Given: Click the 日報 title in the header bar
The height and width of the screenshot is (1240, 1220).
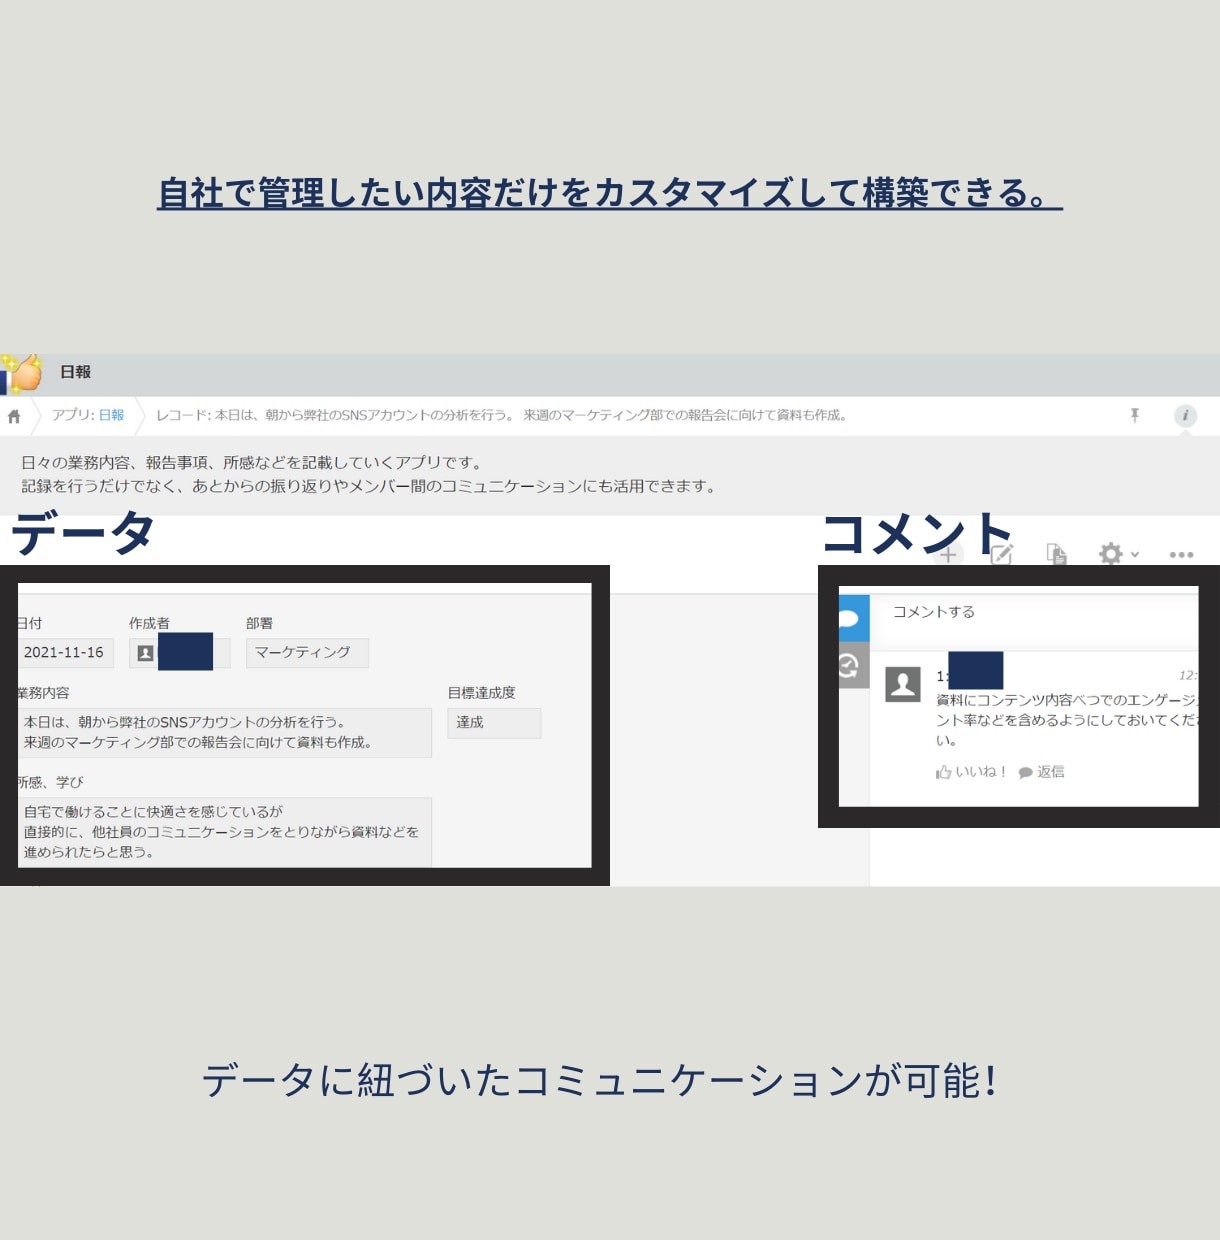Looking at the screenshot, I should tap(75, 372).
